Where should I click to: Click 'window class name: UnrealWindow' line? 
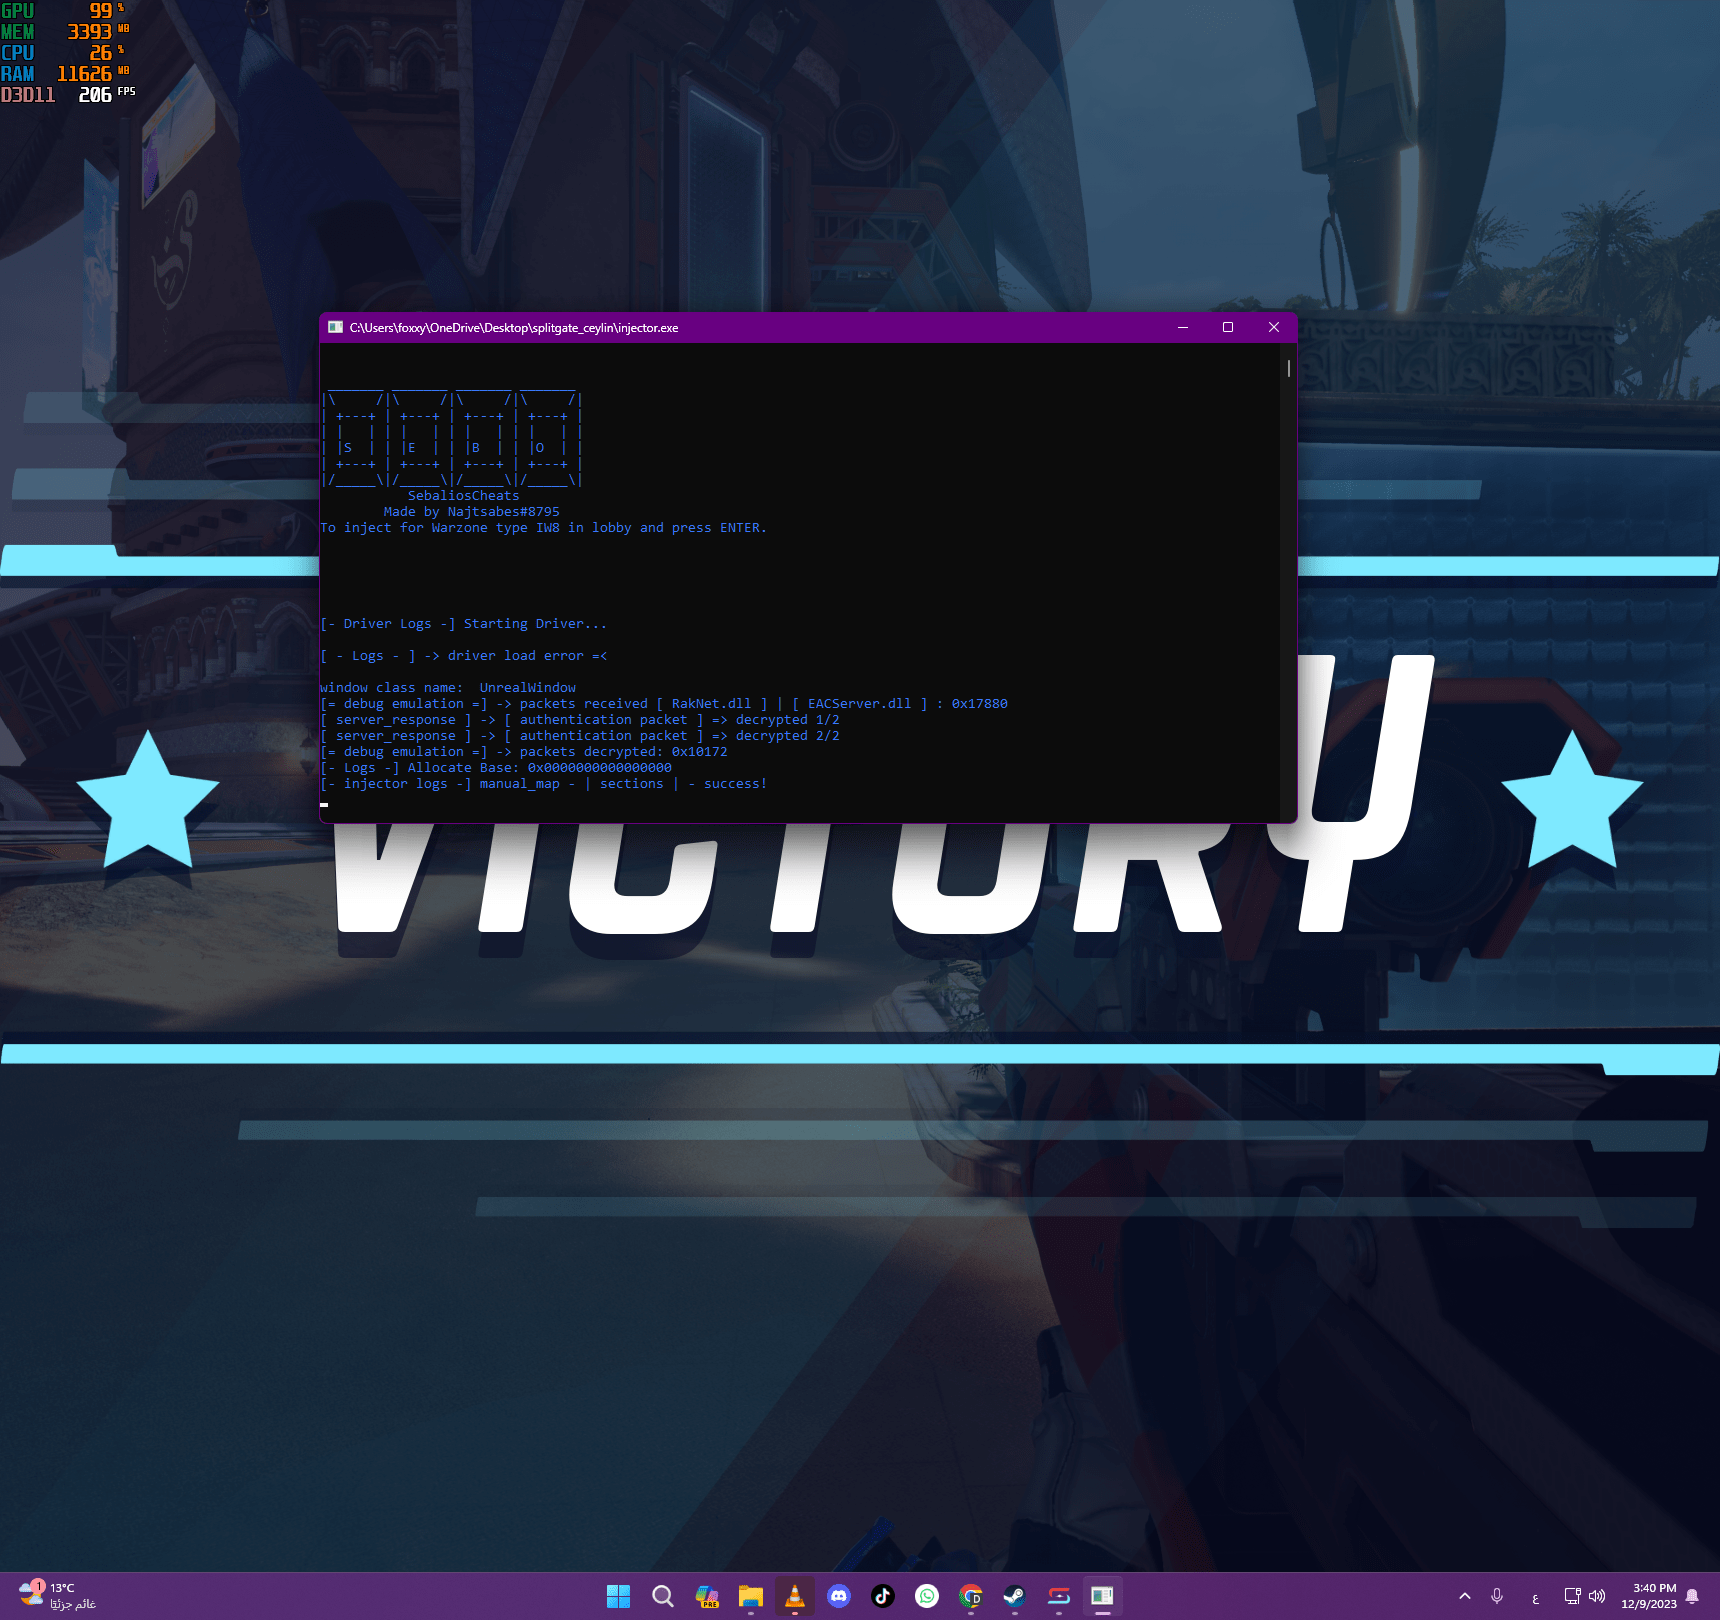[448, 687]
